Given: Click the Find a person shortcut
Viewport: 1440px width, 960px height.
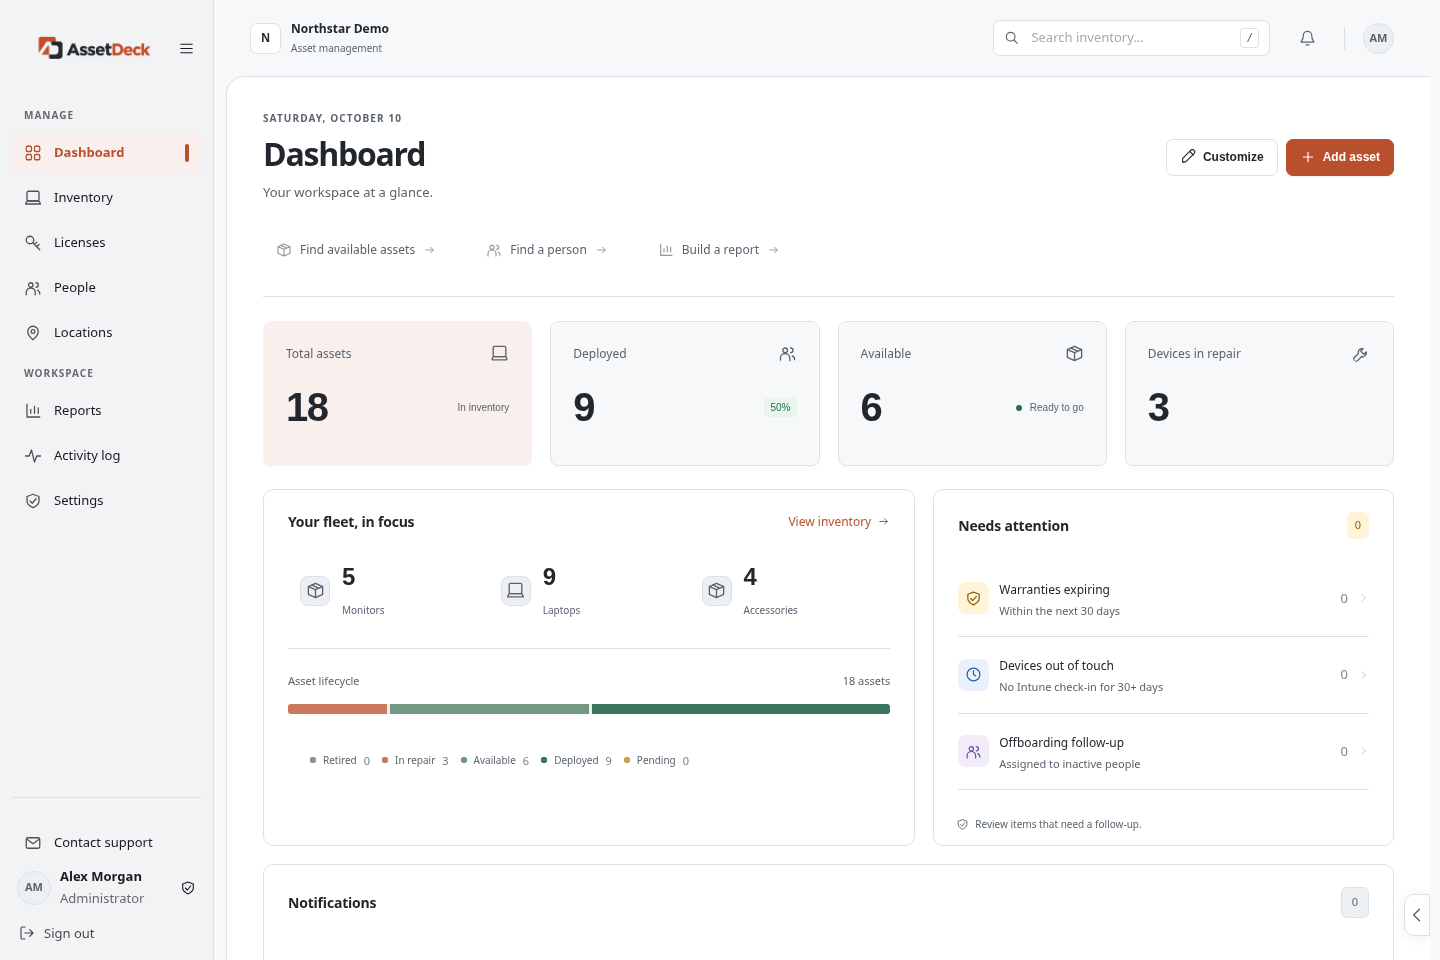Looking at the screenshot, I should [x=547, y=250].
